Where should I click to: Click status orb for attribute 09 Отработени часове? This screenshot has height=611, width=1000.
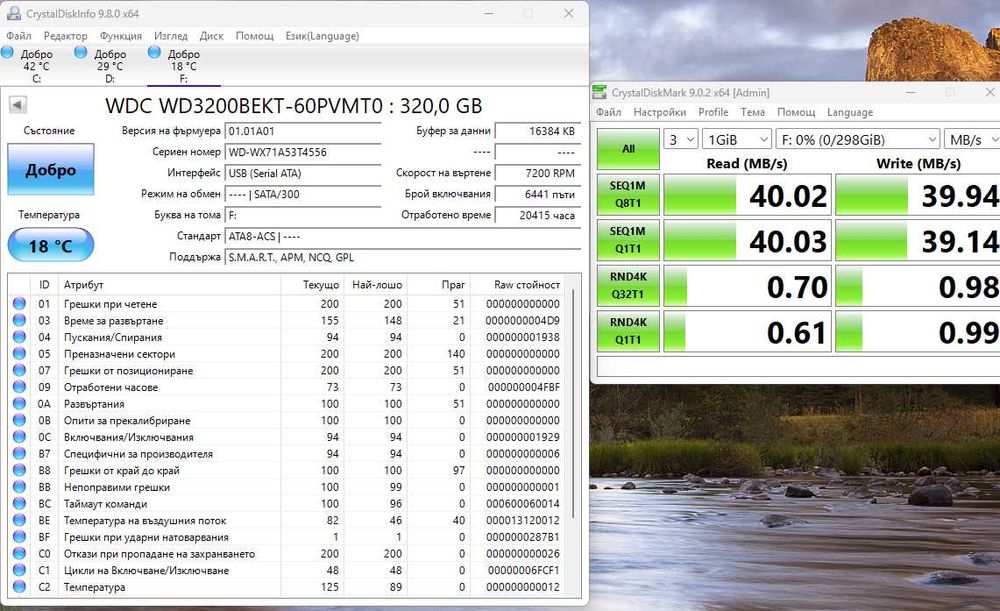coord(19,386)
